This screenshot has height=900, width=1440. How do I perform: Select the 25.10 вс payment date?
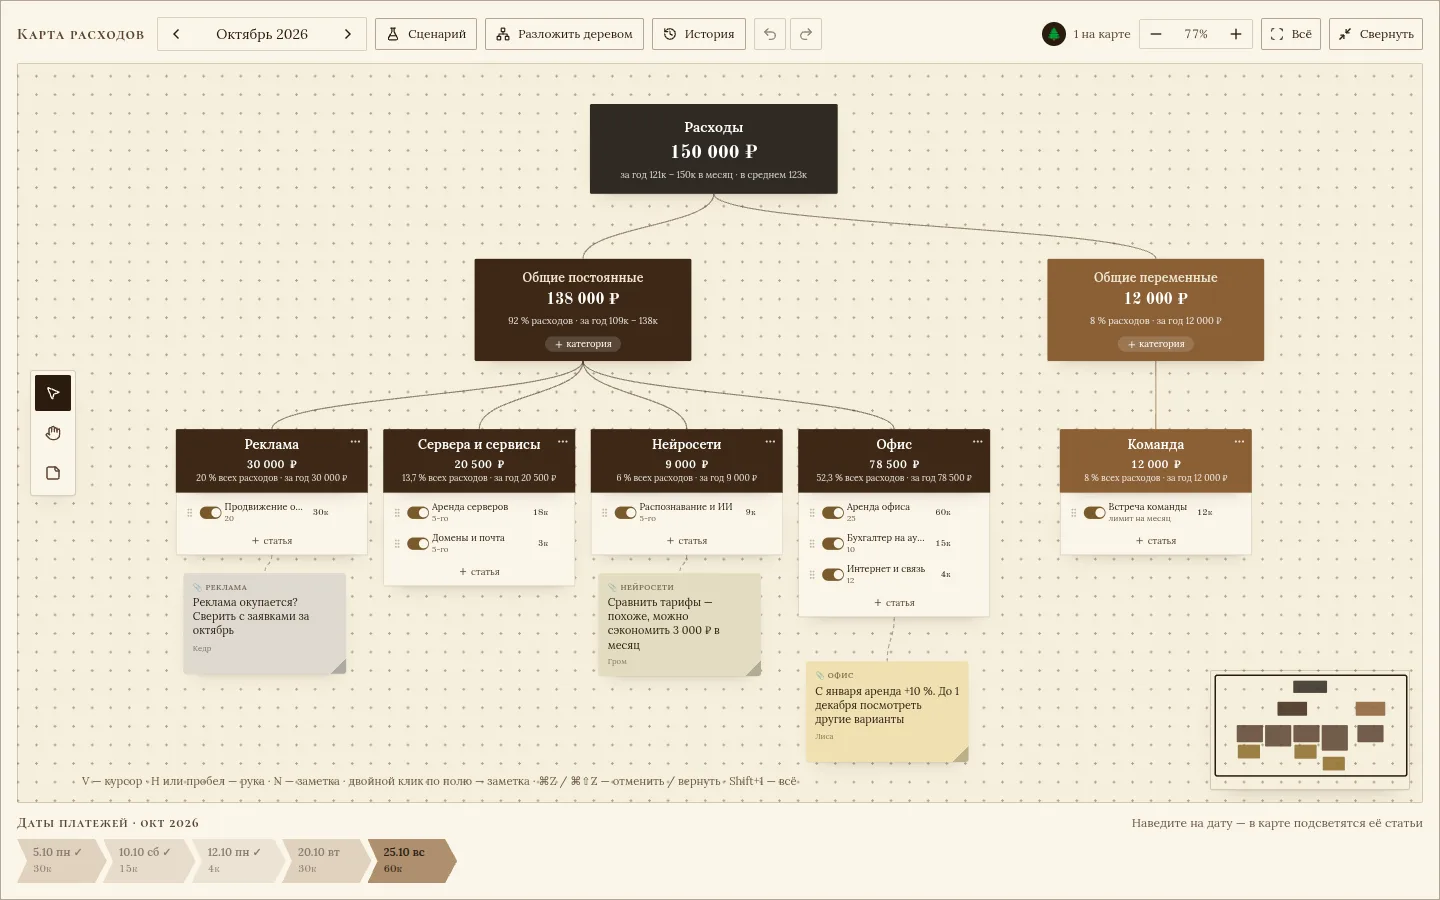point(412,860)
